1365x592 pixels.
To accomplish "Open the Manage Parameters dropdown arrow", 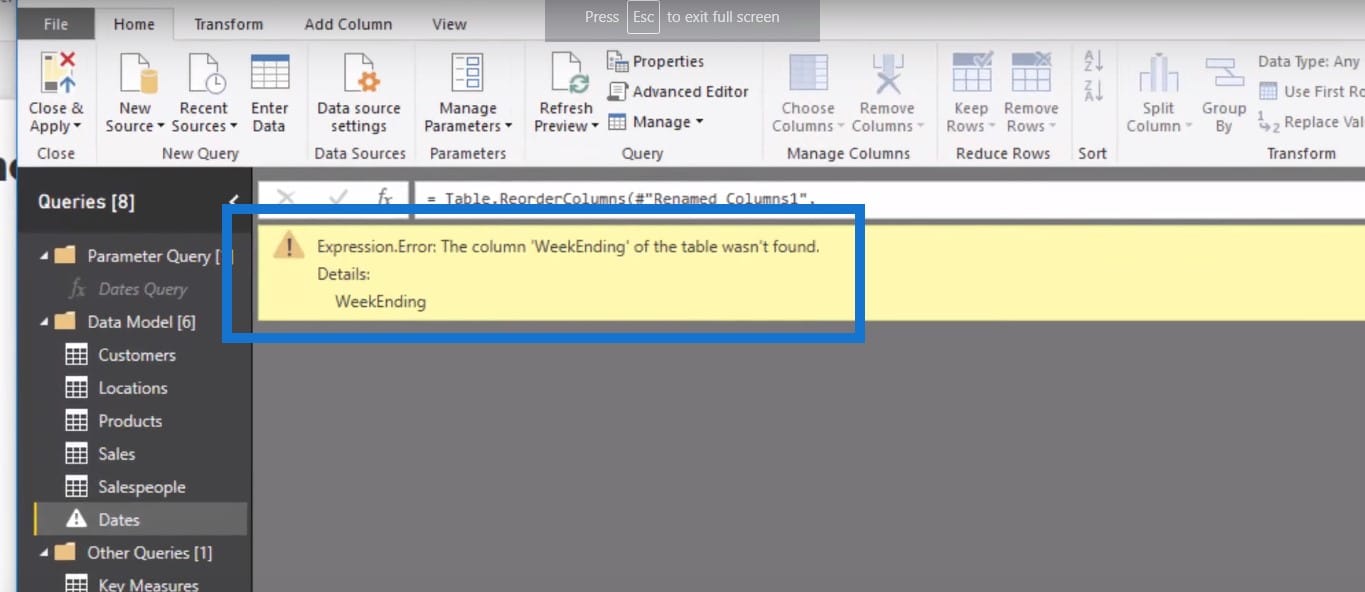I will tap(508, 127).
